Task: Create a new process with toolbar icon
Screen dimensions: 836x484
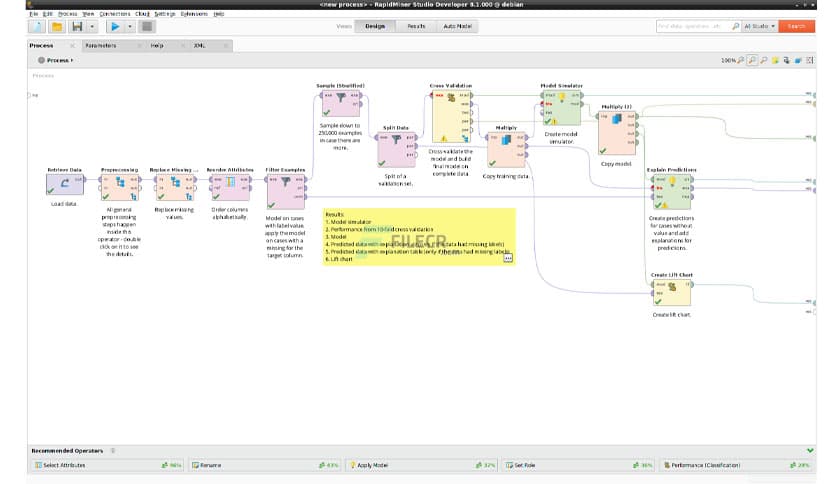Action: coord(37,26)
